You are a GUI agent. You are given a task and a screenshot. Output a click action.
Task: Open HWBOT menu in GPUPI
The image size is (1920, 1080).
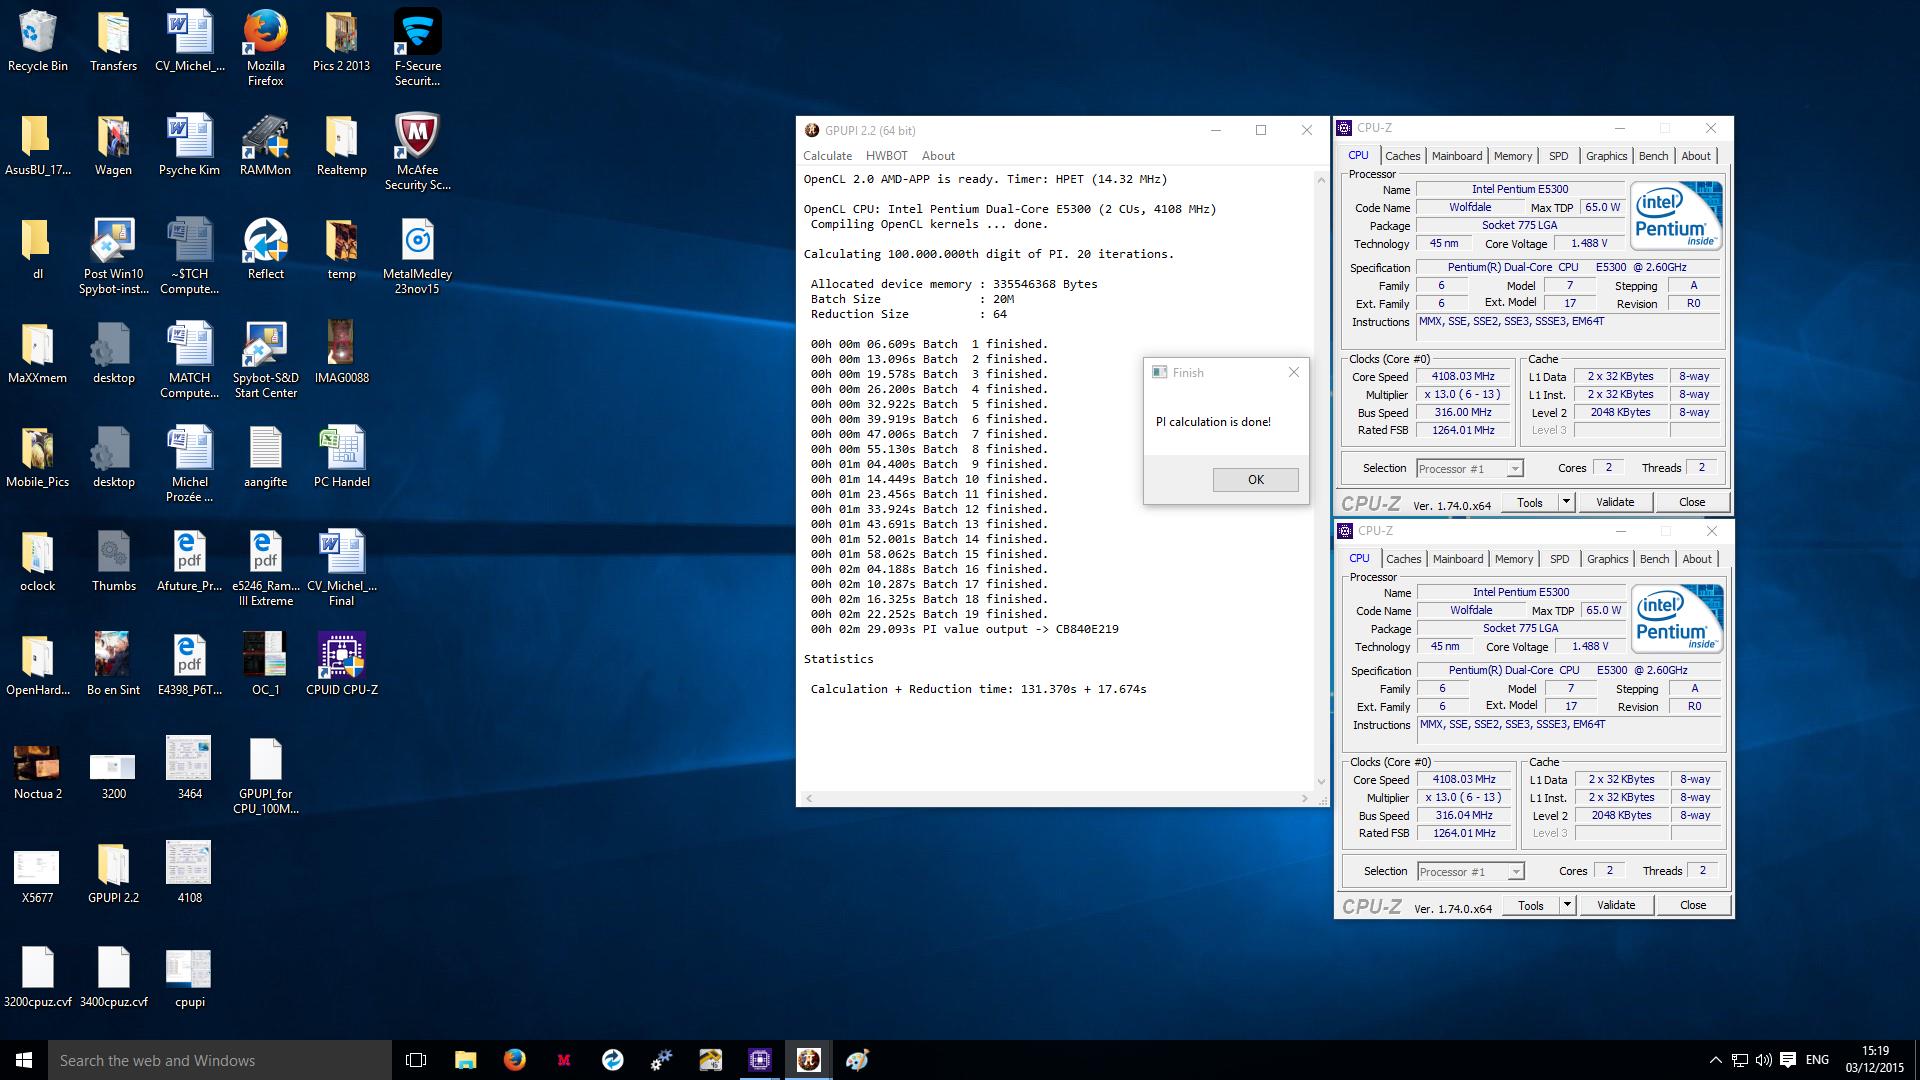tap(886, 156)
